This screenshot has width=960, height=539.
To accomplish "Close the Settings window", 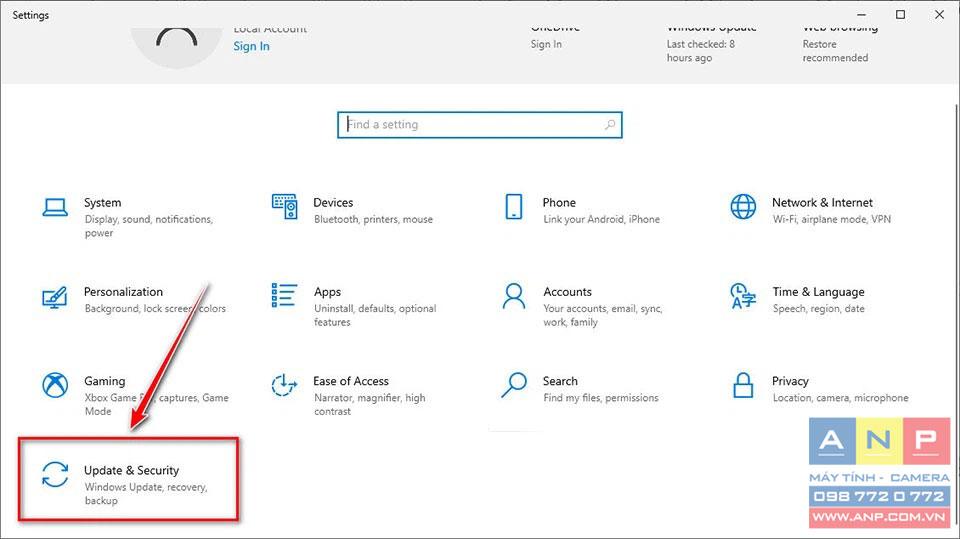I will pos(939,15).
